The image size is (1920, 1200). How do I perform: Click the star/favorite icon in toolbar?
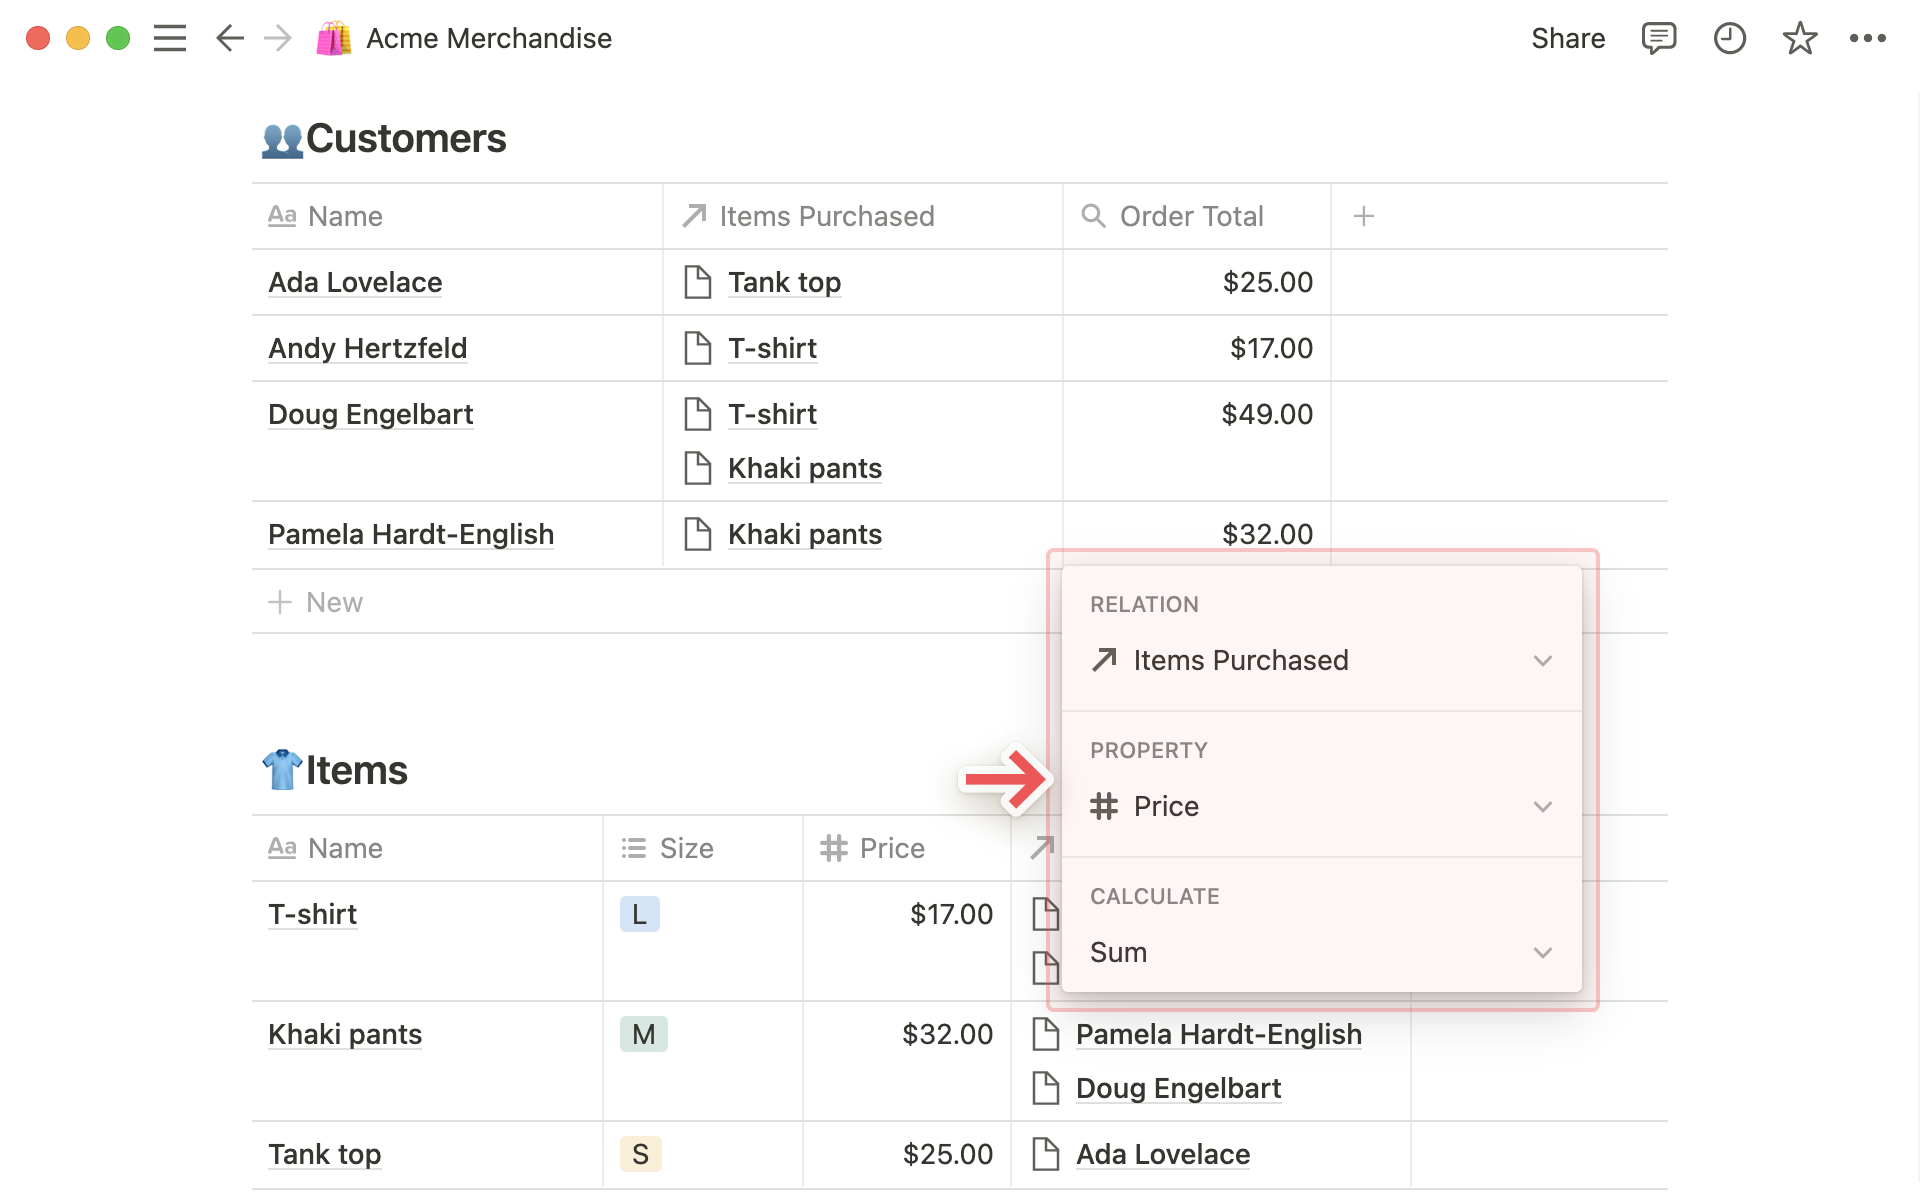(x=1800, y=37)
